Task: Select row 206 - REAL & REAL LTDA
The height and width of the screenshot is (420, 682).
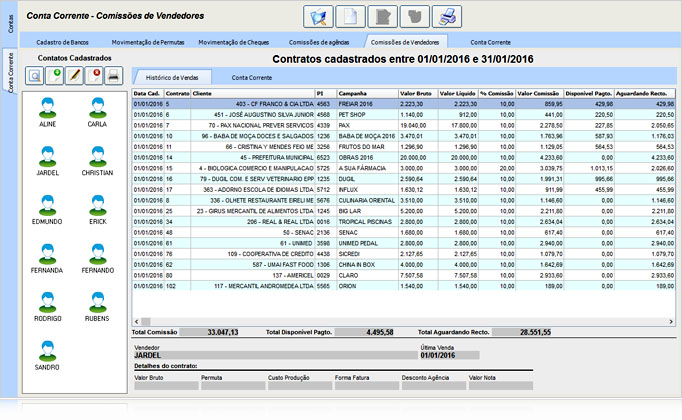Action: point(404,222)
